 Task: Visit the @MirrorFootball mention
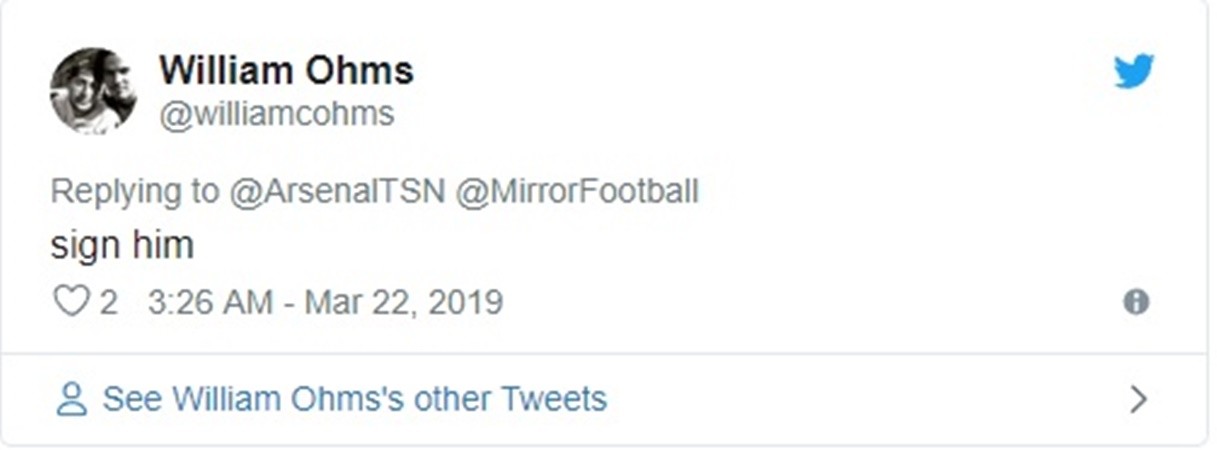pyautogui.click(x=577, y=192)
